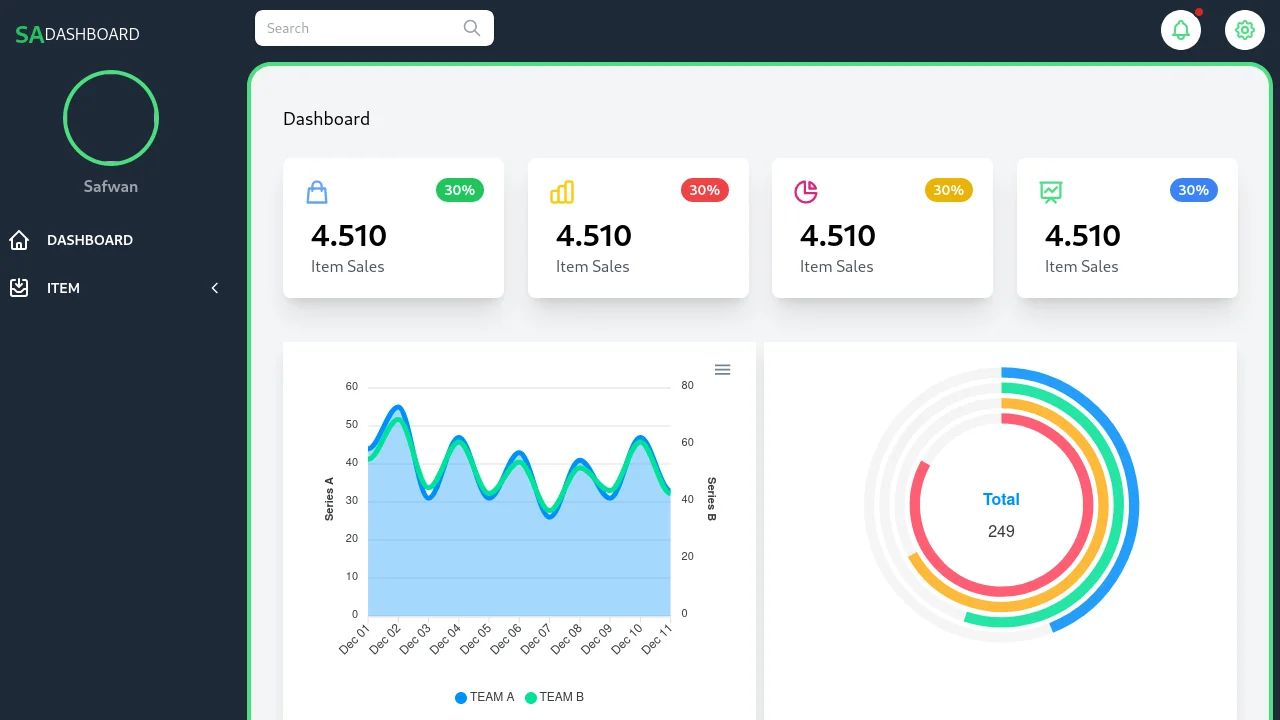Click the green chart icon on fourth card
Image resolution: width=1280 pixels, height=720 pixels.
[x=1050, y=191]
